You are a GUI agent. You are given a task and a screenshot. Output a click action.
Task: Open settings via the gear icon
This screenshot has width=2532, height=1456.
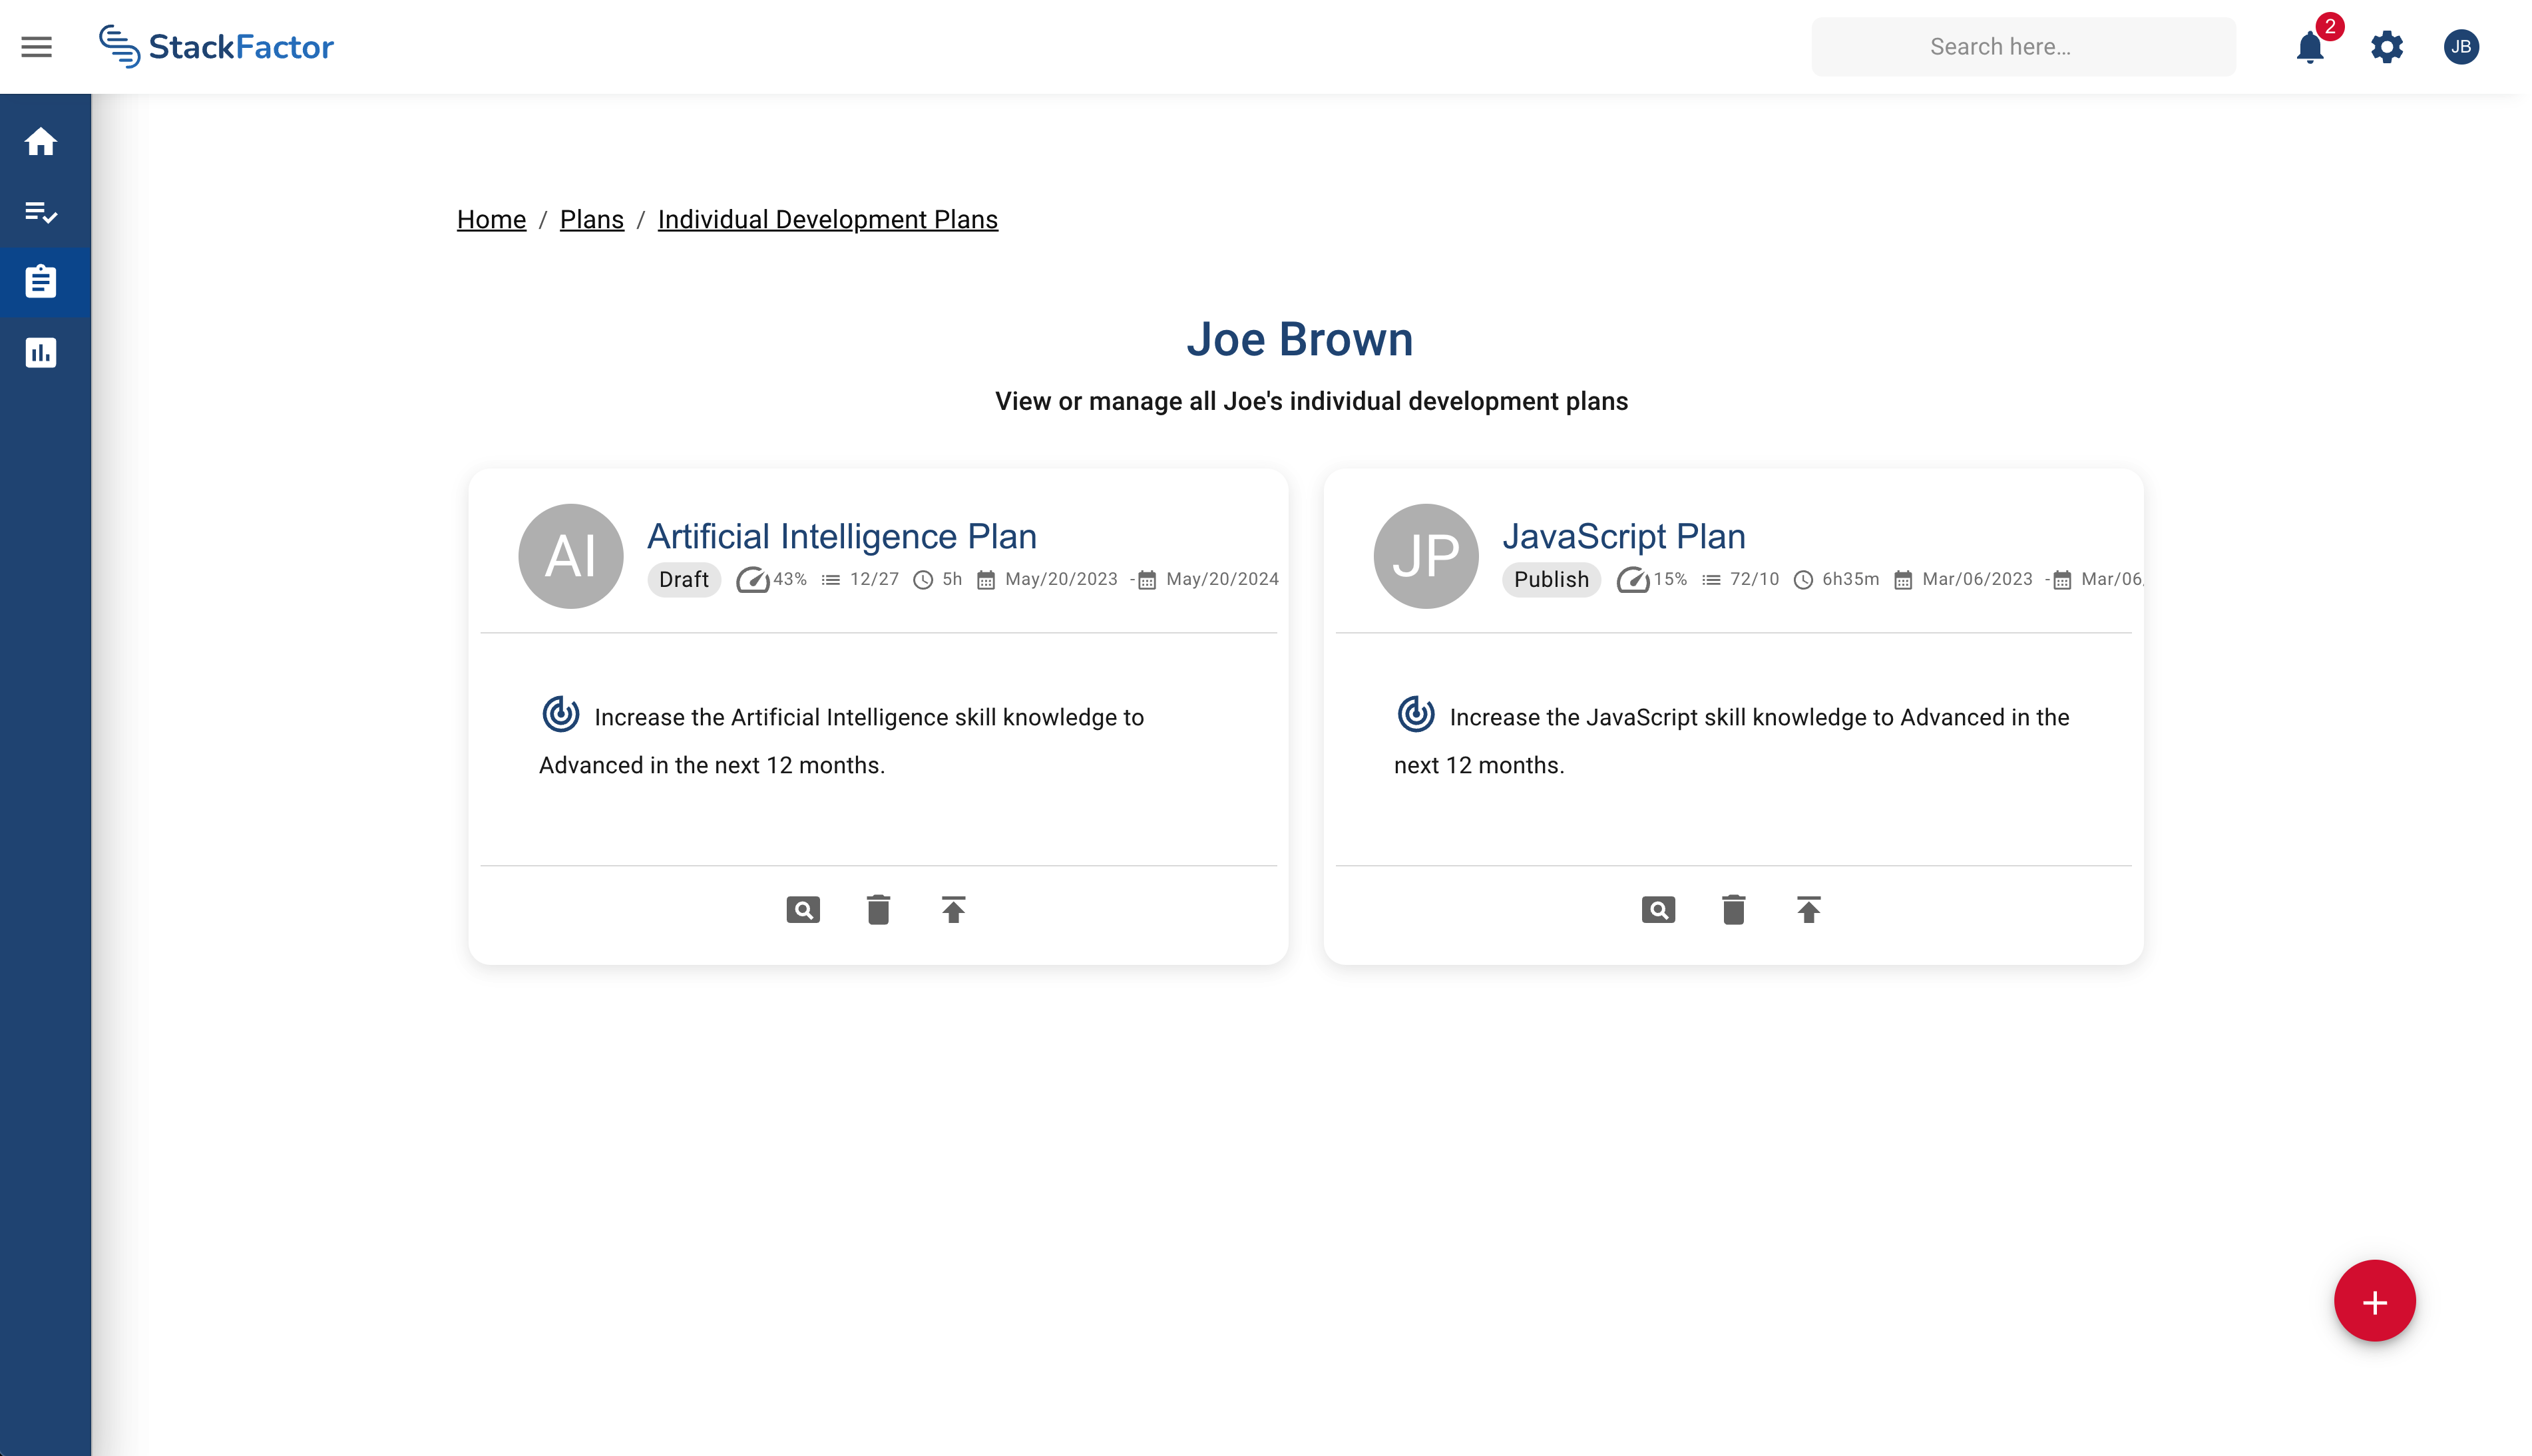2387,47
